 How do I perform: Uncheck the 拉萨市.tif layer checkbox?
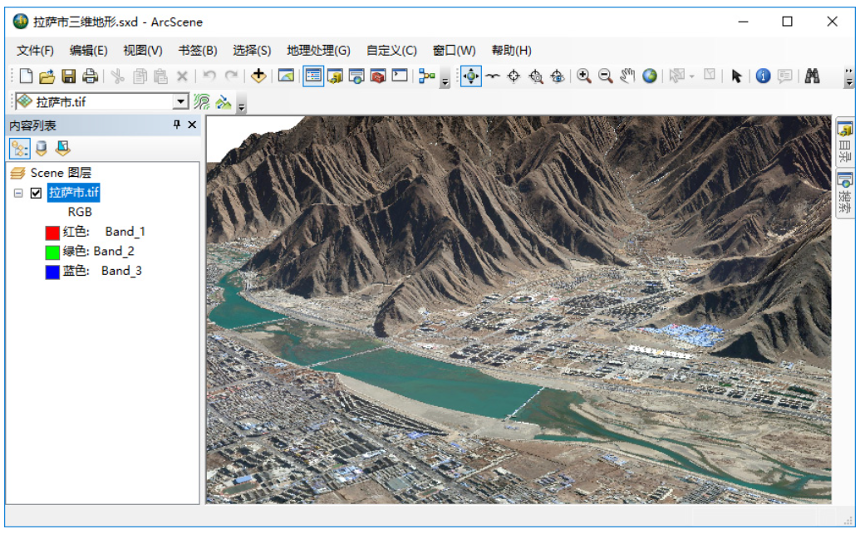[x=36, y=193]
